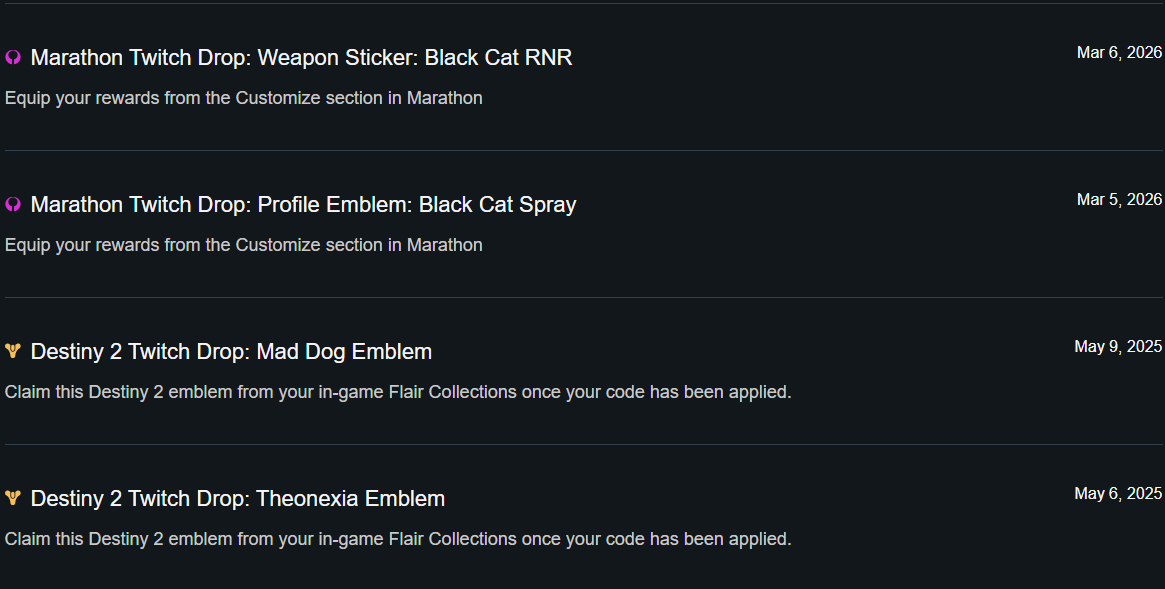Click the Marathon icon beside Black Cat RNR
The image size is (1165, 589).
[13, 58]
